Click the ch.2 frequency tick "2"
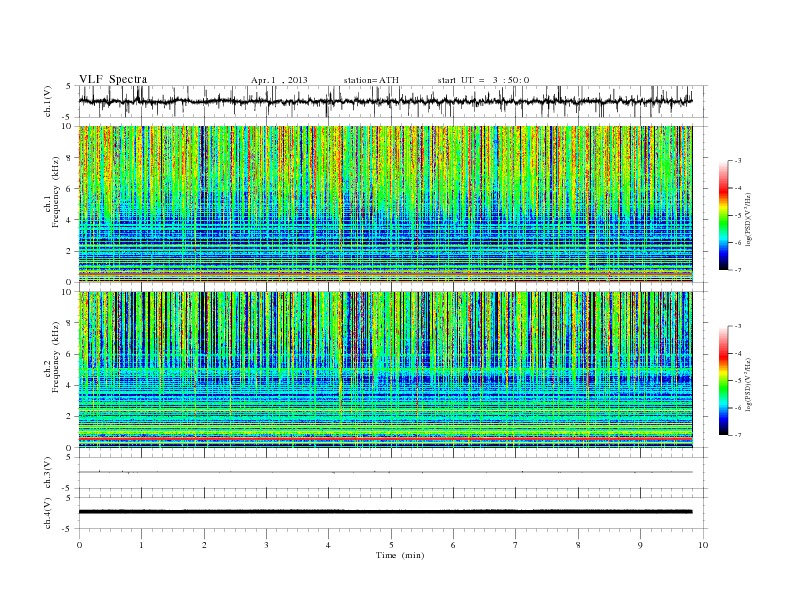This screenshot has height=612, width=792. click(x=69, y=417)
